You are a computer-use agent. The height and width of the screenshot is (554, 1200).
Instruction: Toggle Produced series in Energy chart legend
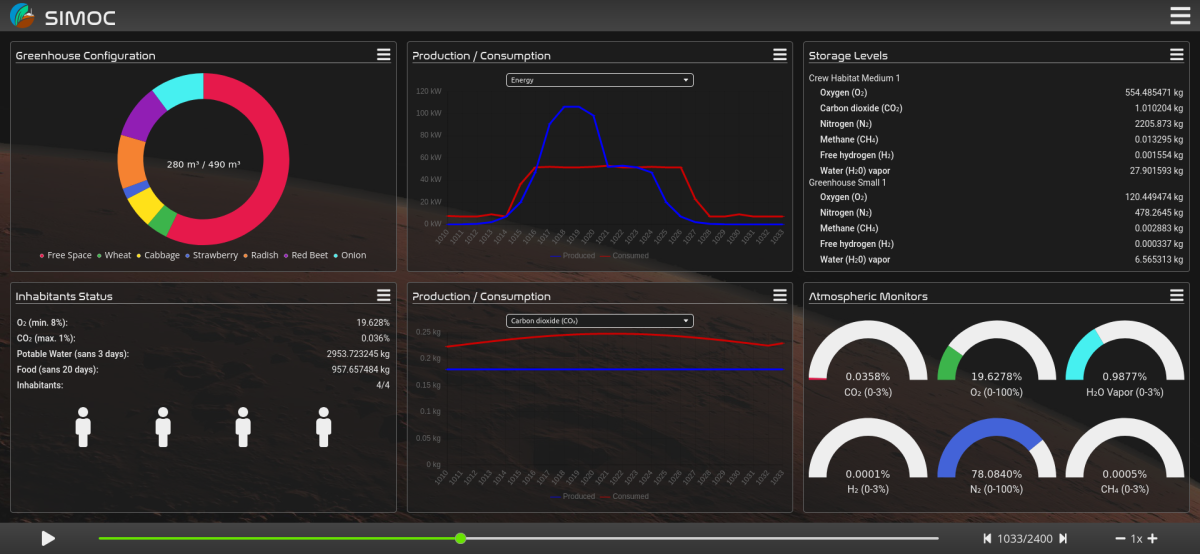pyautogui.click(x=571, y=256)
